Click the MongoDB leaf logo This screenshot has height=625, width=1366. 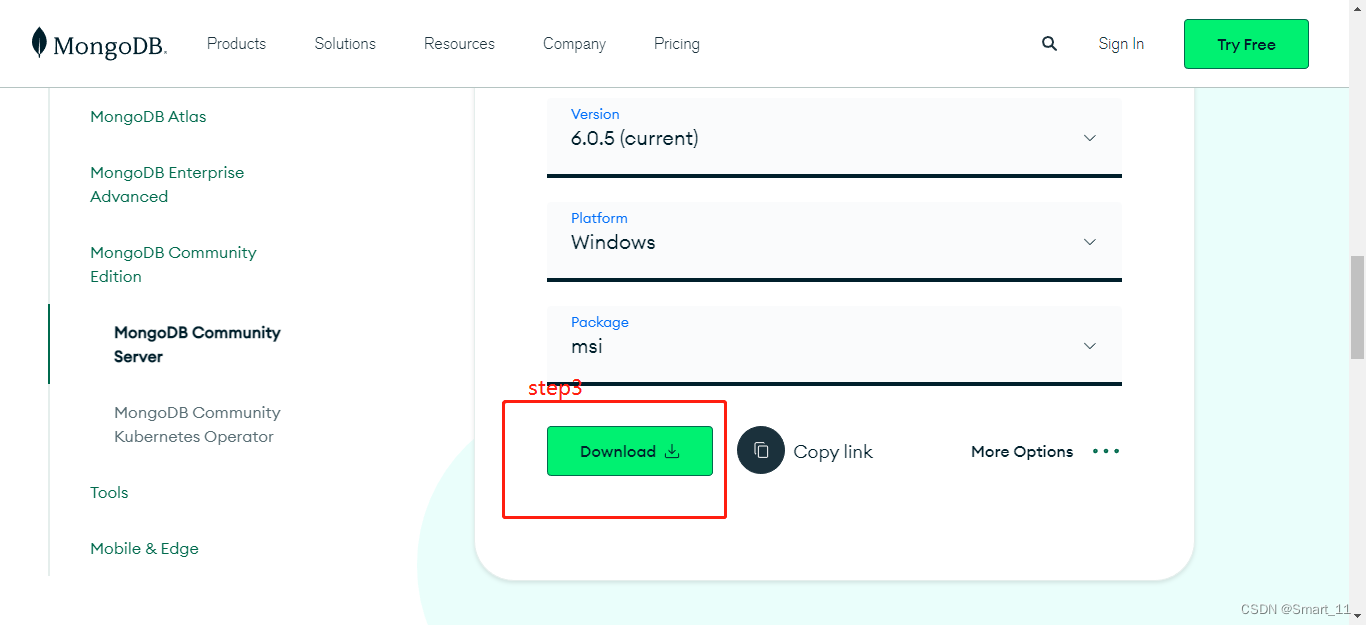tap(39, 43)
